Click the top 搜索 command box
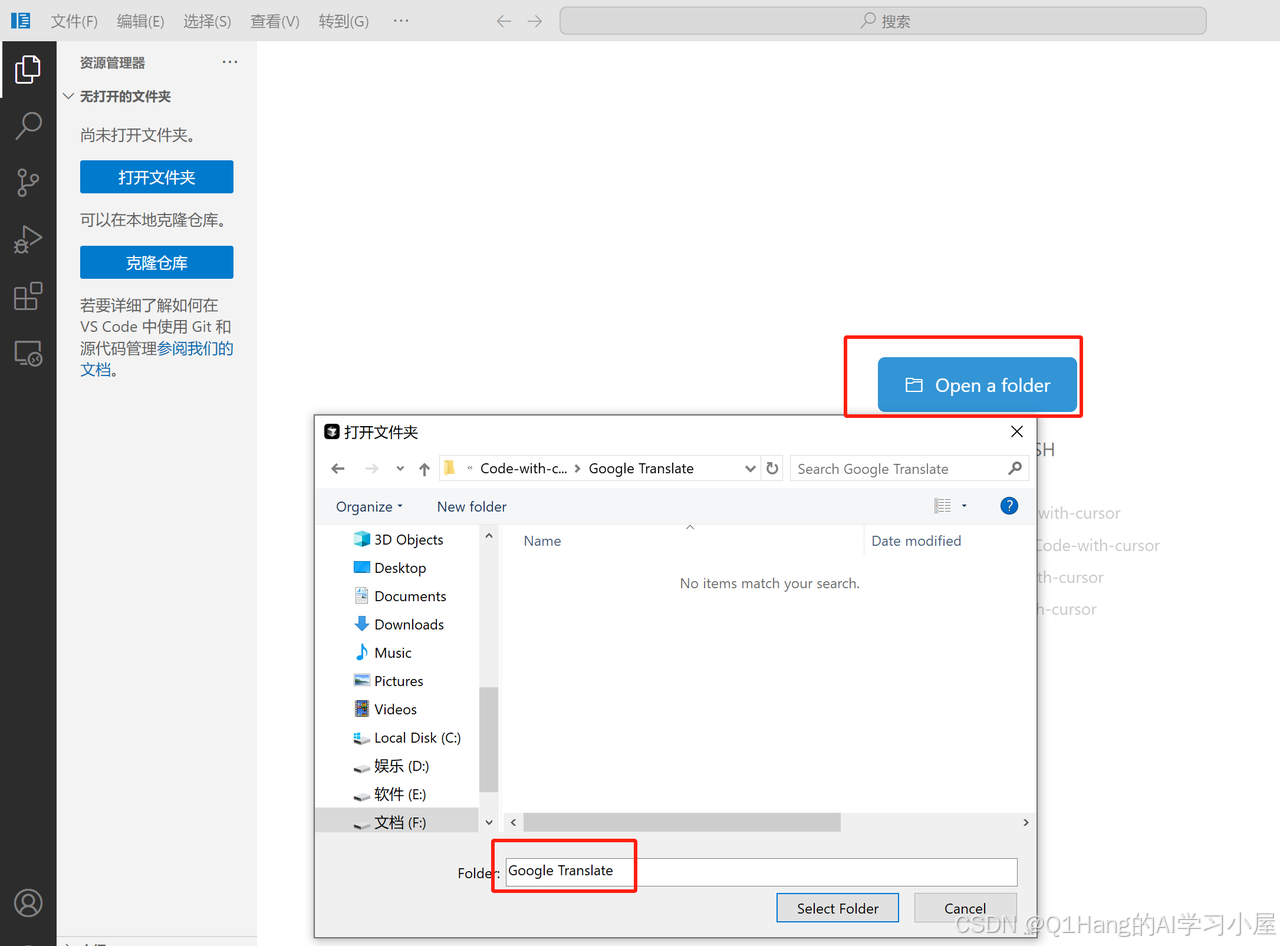Viewport: 1280px width, 946px height. click(x=883, y=21)
